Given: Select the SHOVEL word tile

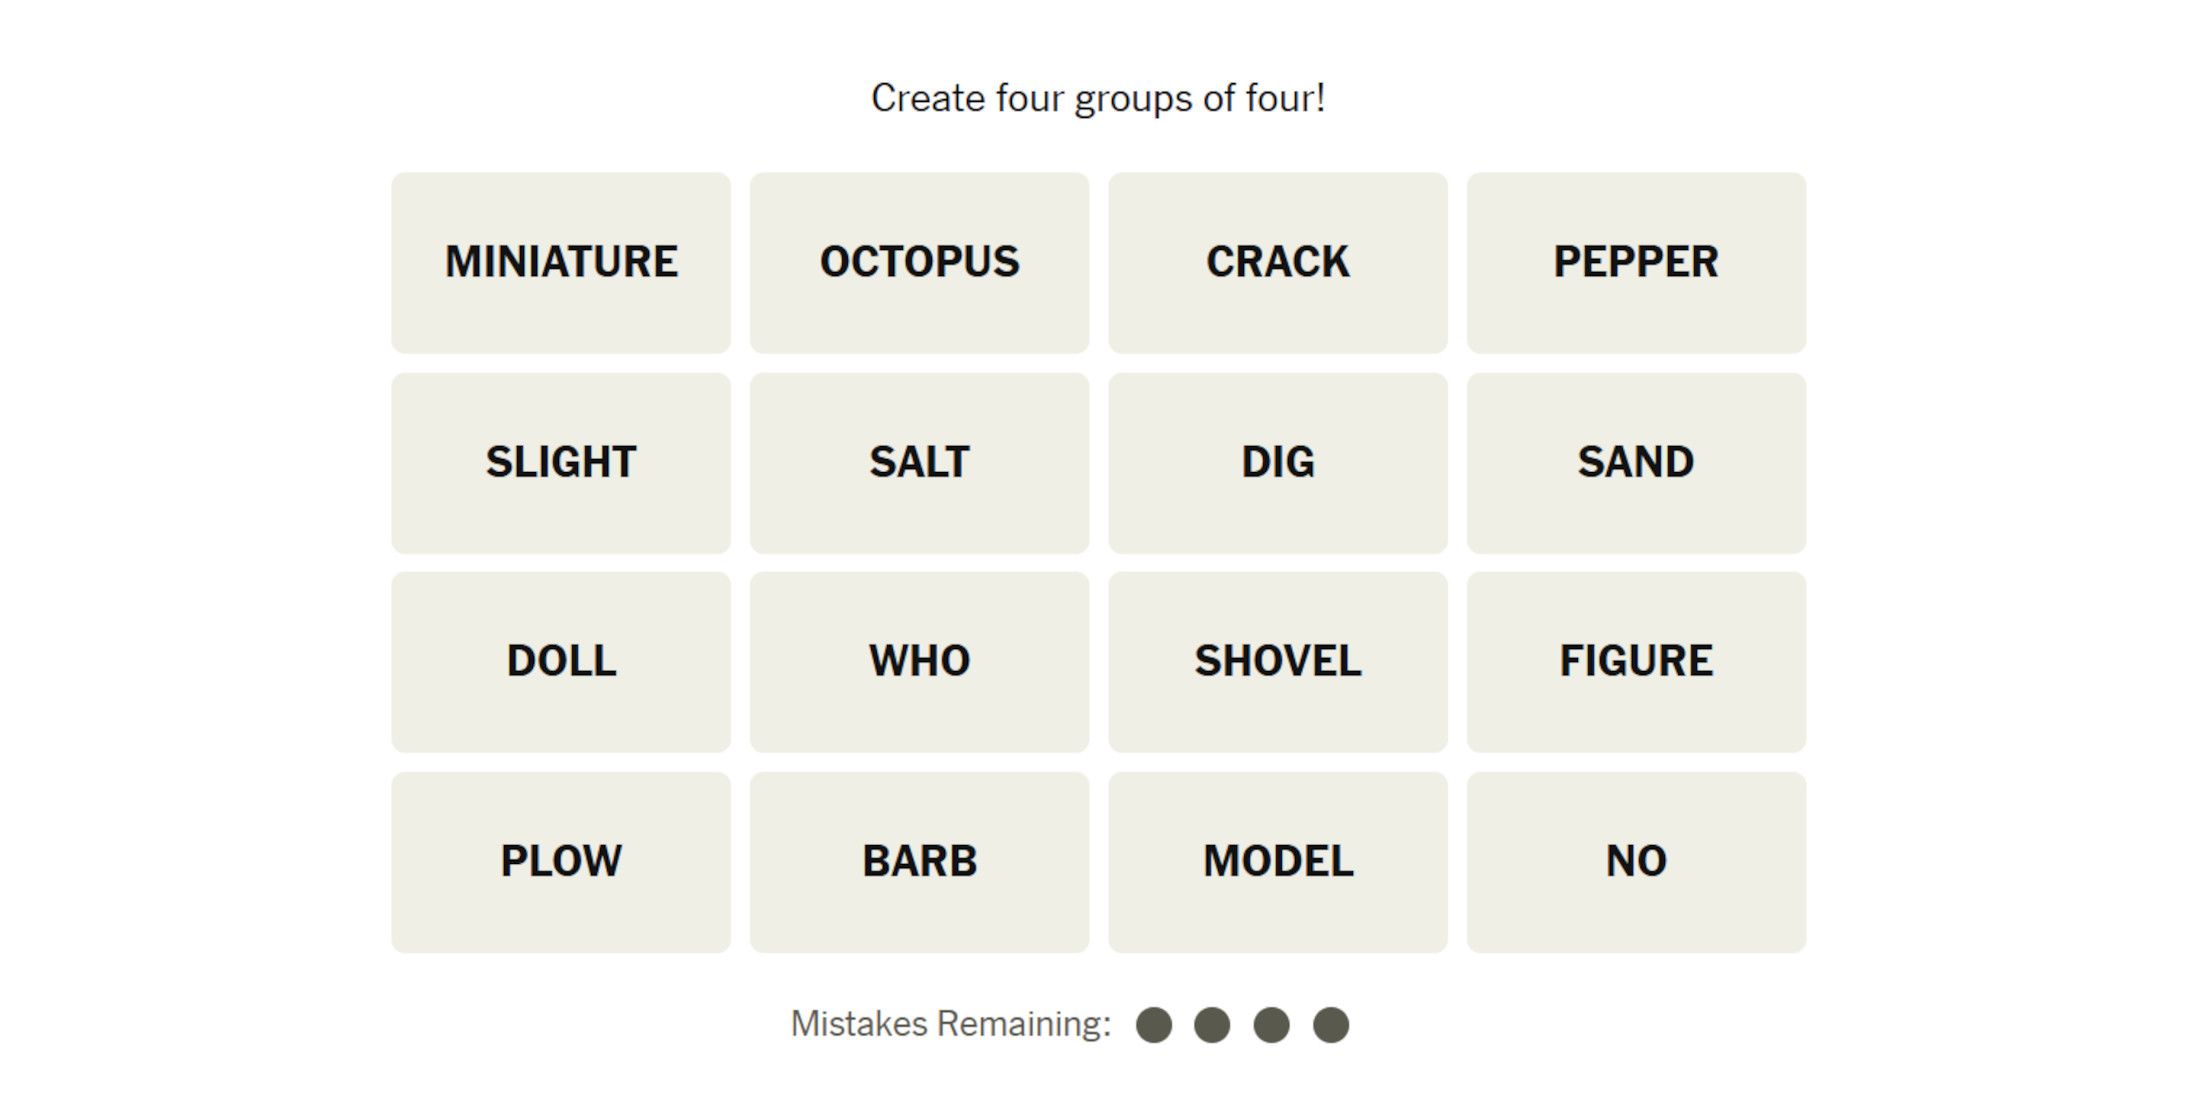Looking at the screenshot, I should 1277,661.
